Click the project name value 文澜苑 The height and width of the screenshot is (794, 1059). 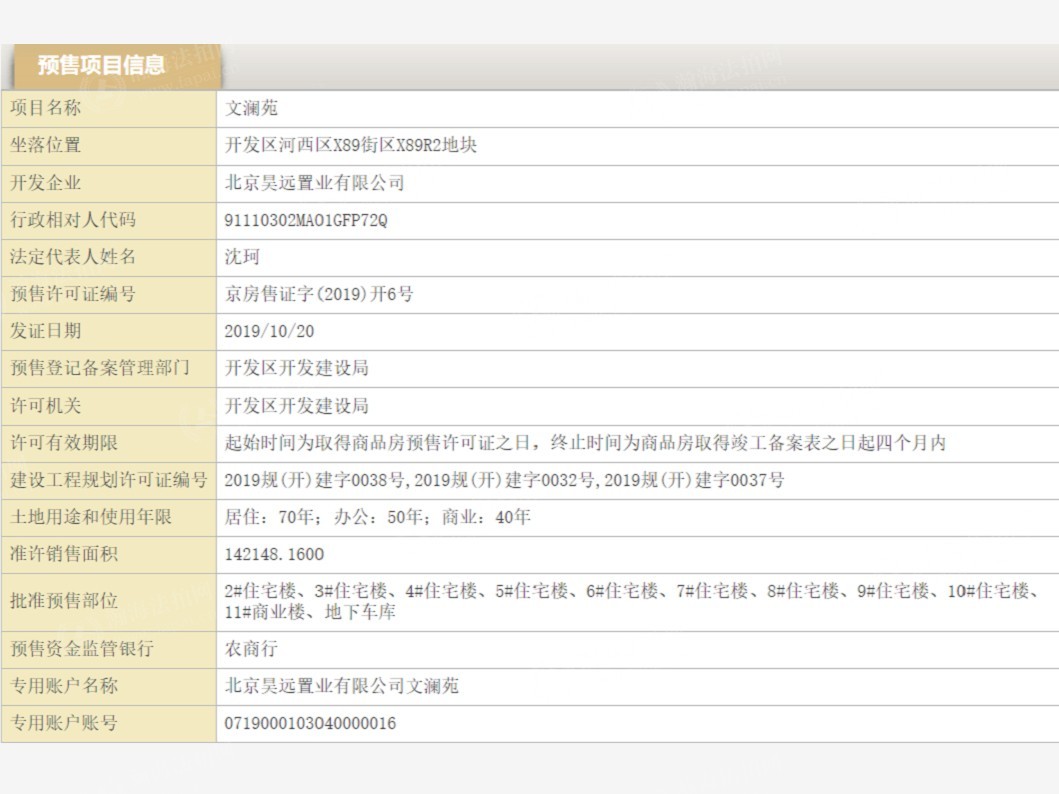click(251, 108)
